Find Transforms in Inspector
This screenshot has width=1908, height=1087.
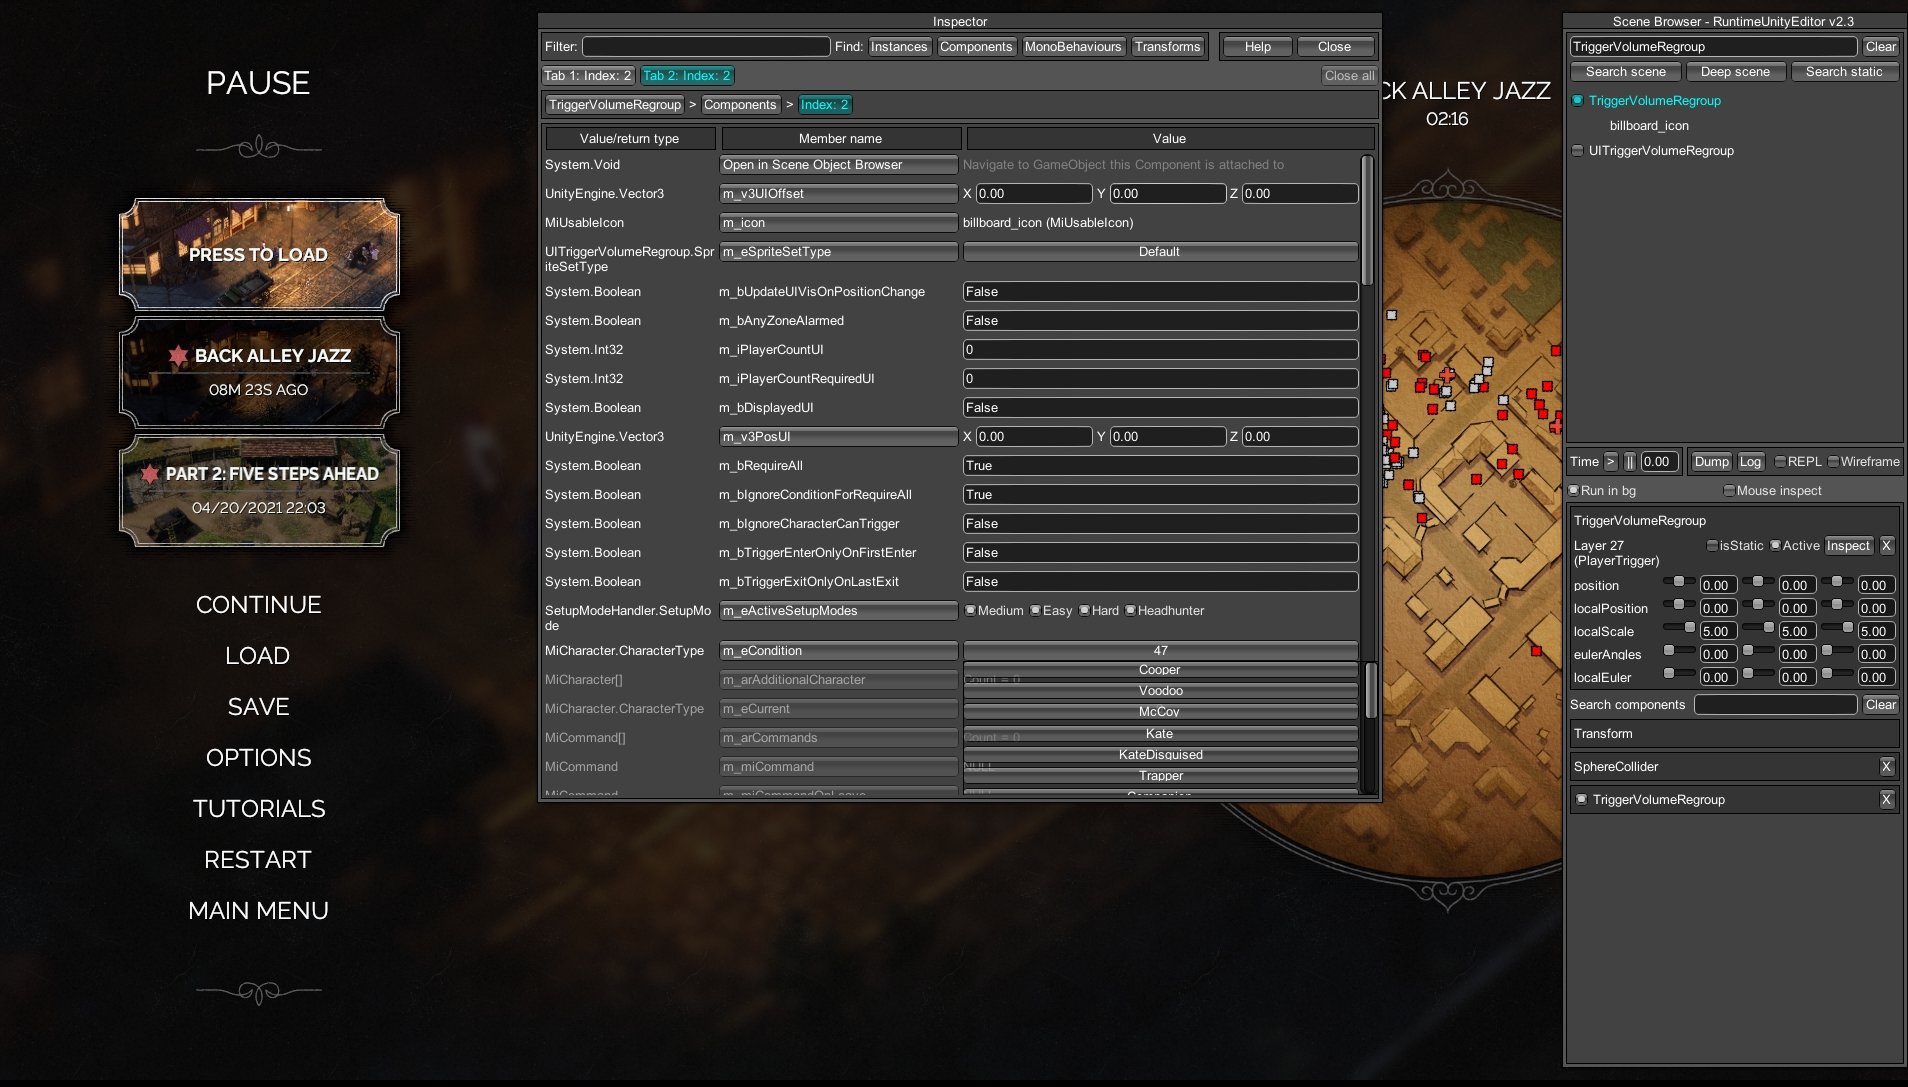1167,46
